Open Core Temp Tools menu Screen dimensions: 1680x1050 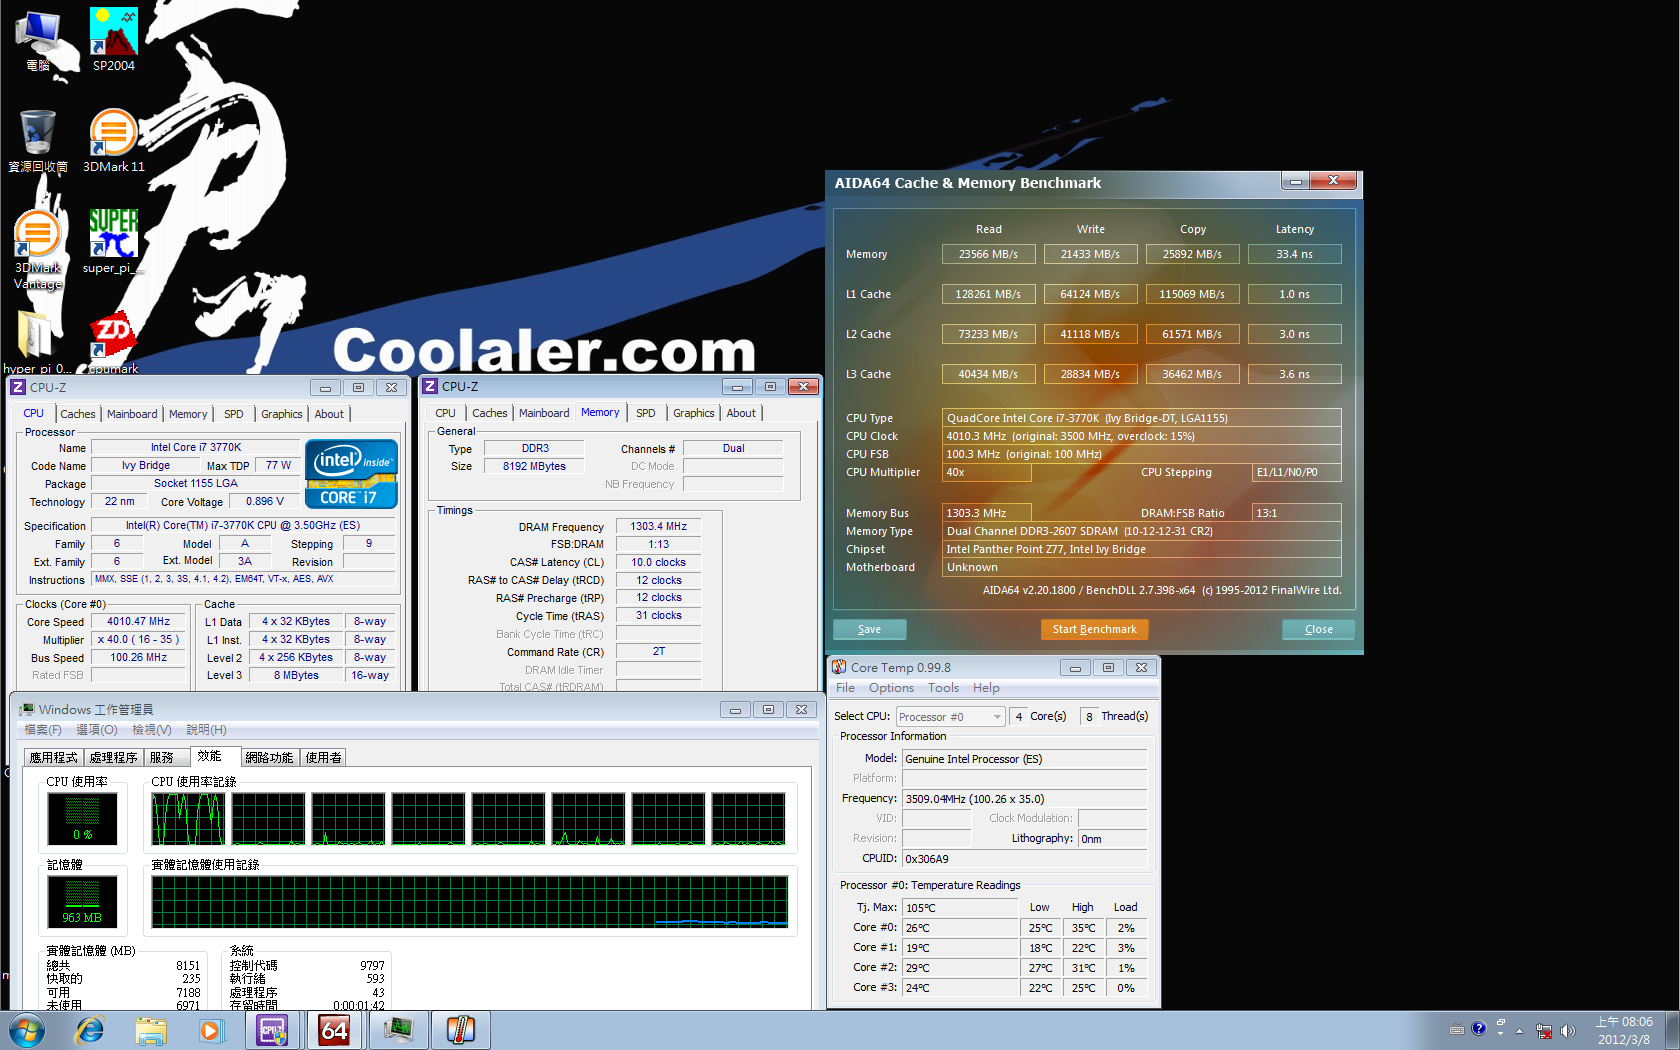point(943,688)
